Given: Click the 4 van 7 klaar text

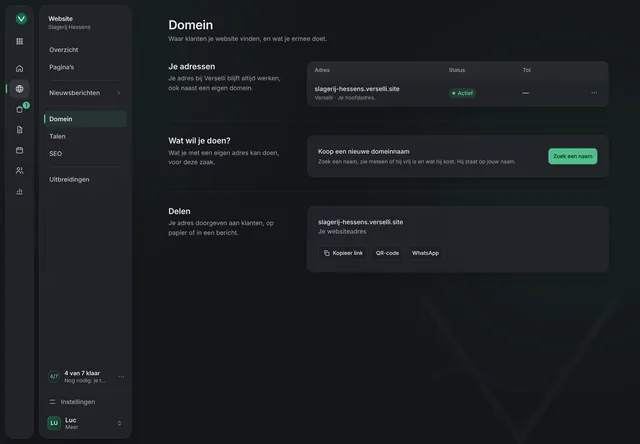Looking at the screenshot, I should pyautogui.click(x=82, y=373).
